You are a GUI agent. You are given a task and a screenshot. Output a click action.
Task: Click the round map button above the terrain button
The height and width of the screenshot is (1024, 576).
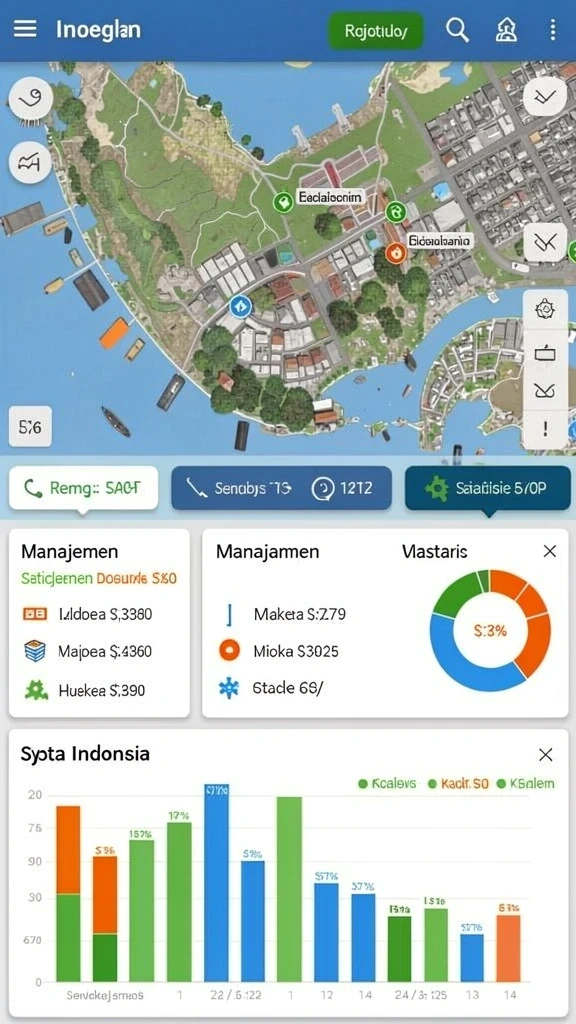tap(31, 98)
